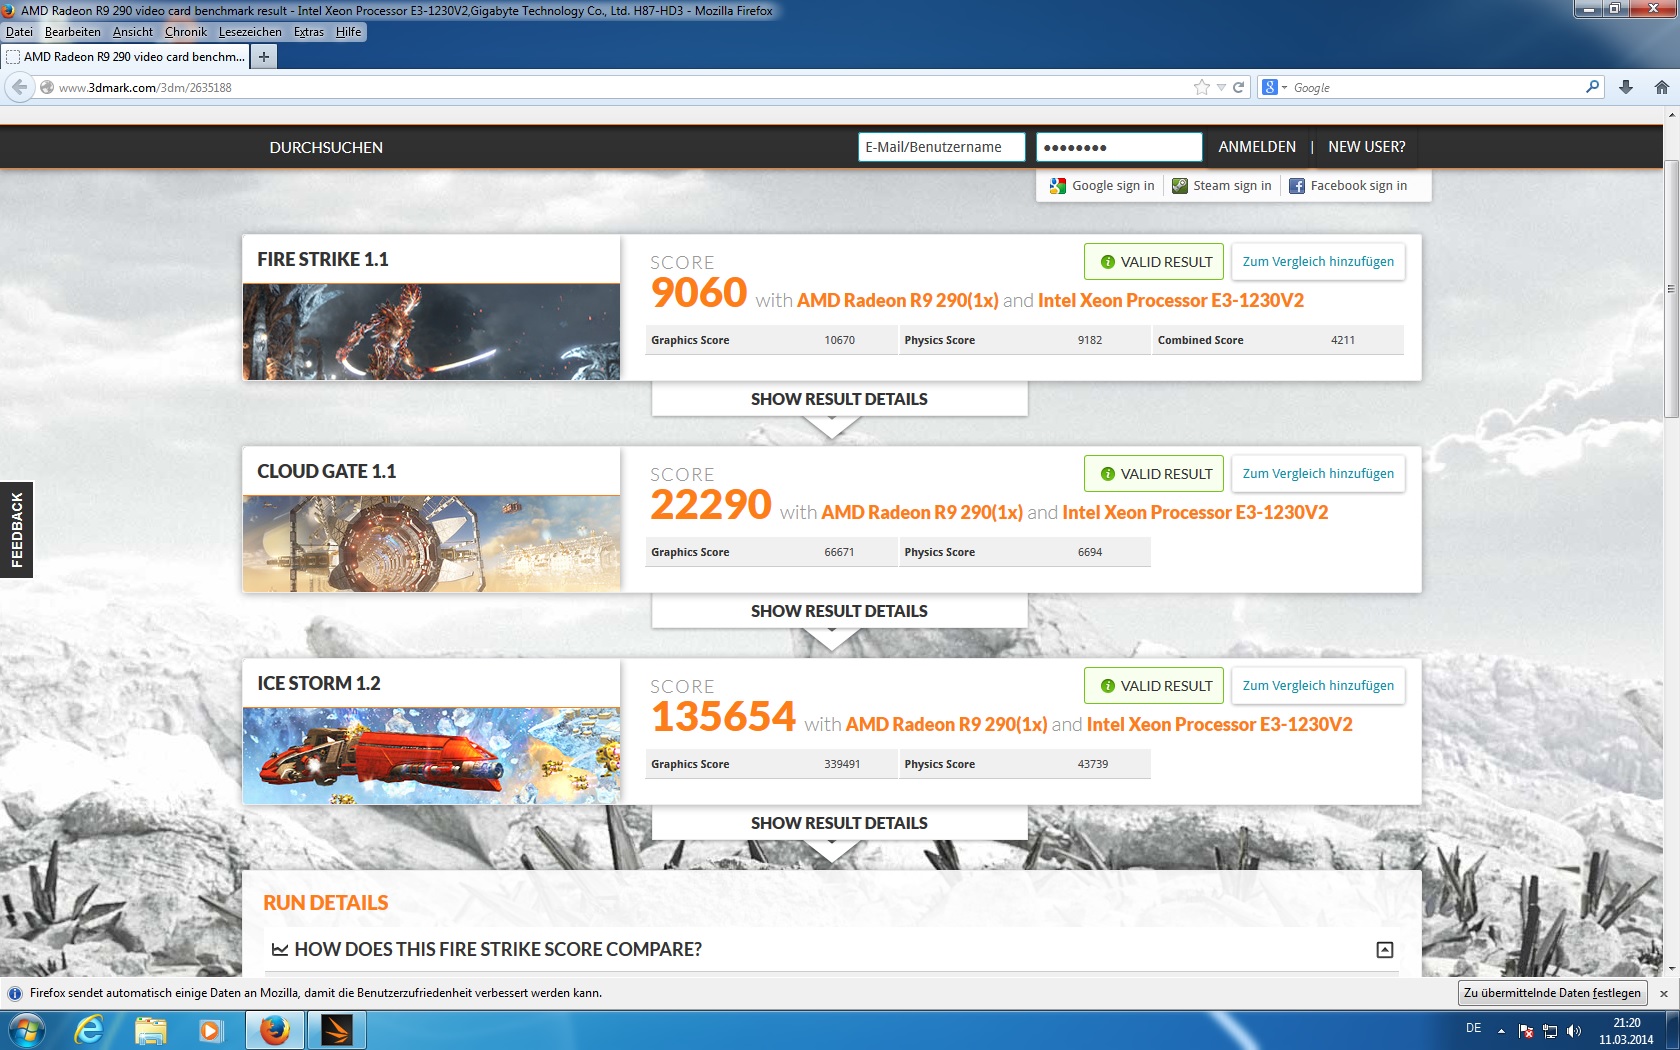Click the Fire Strike score 9060
Image resolution: width=1680 pixels, height=1050 pixels.
[x=699, y=293]
